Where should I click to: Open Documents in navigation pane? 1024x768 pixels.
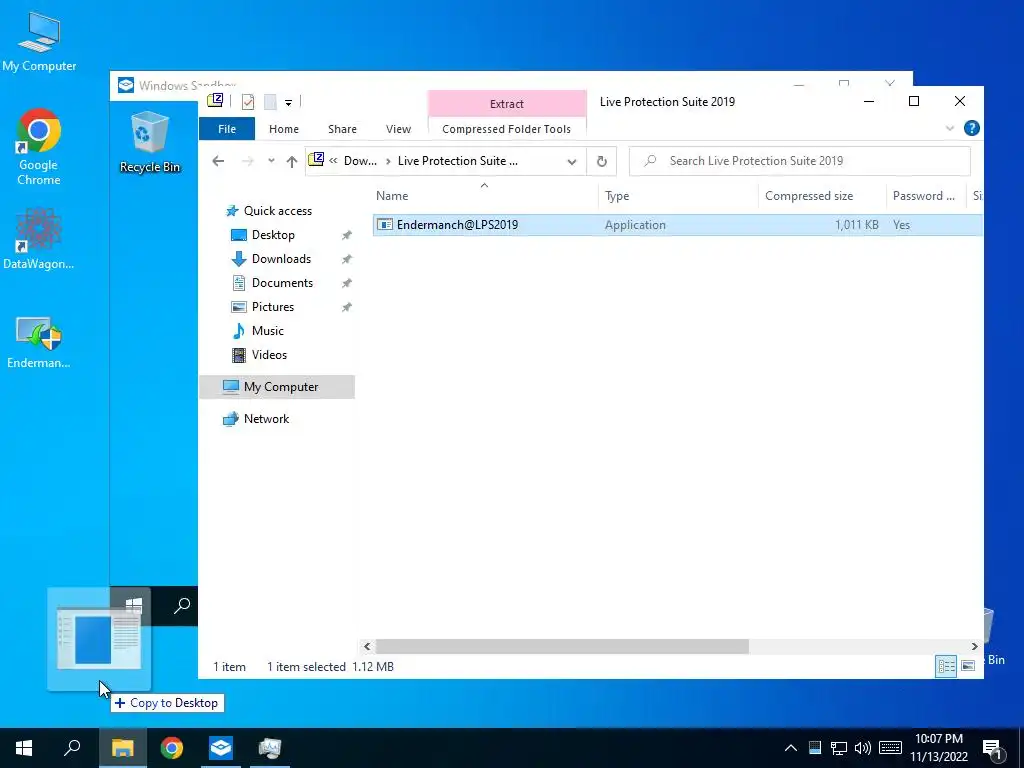(282, 283)
